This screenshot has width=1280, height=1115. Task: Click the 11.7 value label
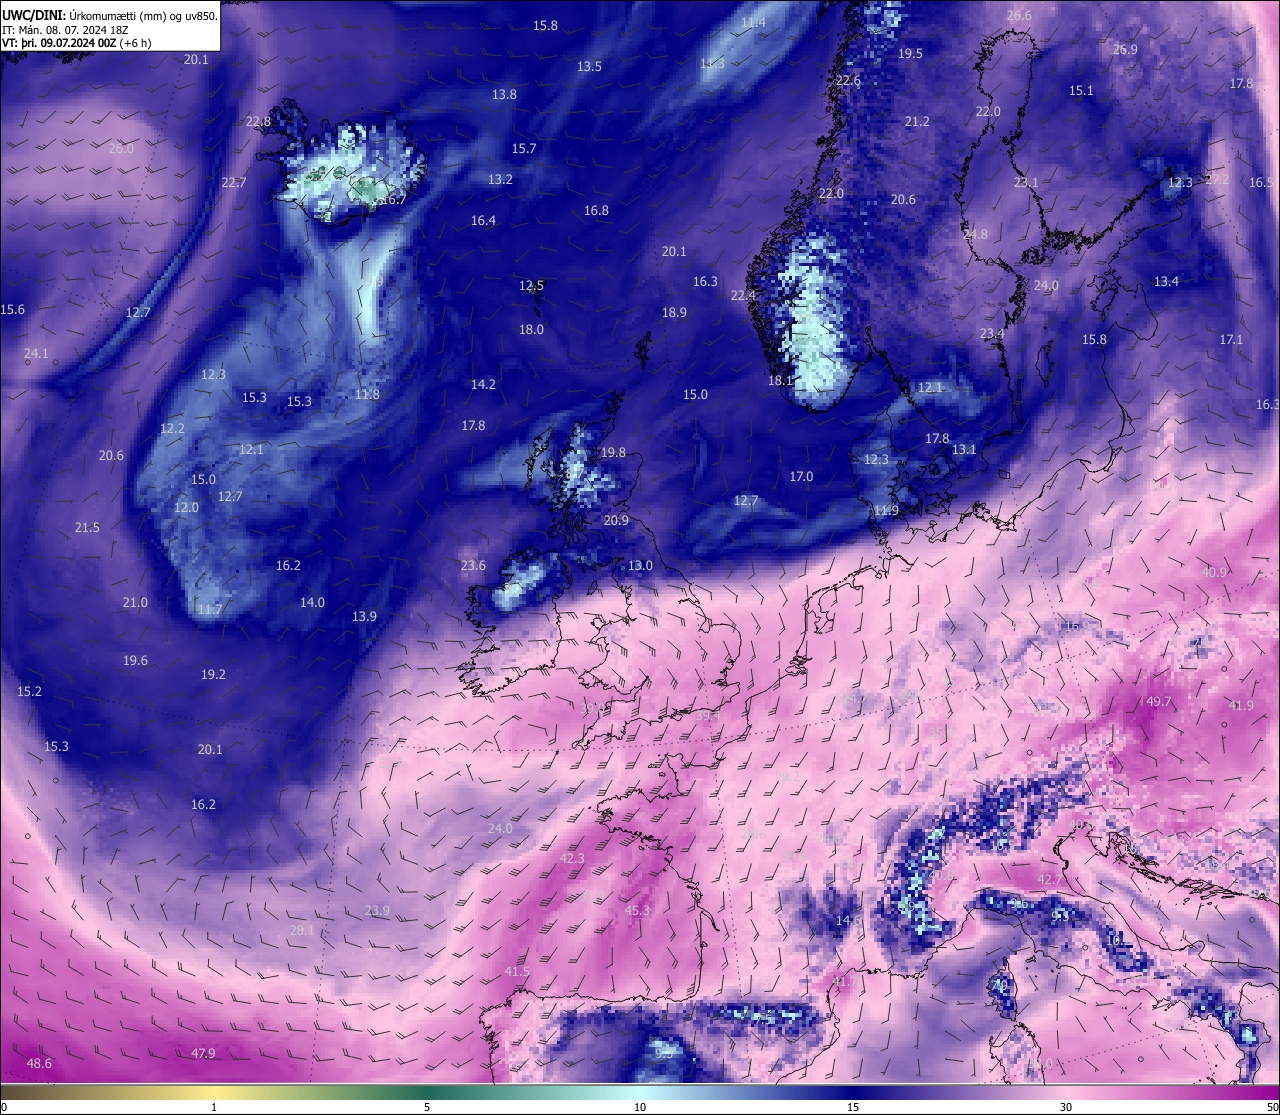210,610
